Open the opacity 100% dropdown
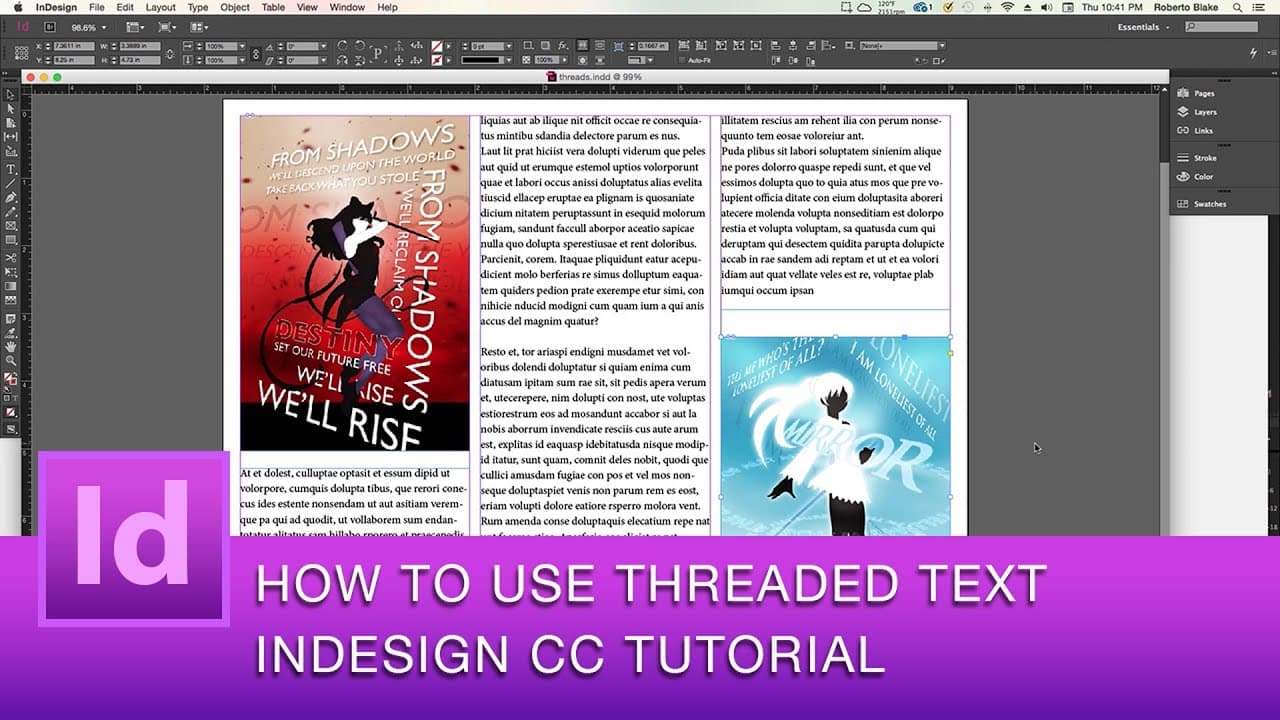 pyautogui.click(x=565, y=60)
